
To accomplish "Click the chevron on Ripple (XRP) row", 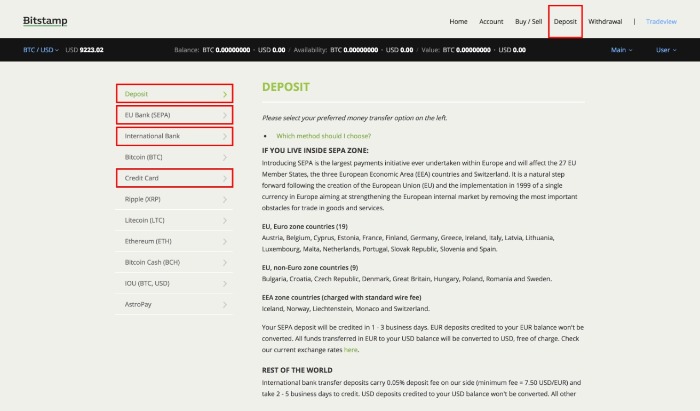I will click(225, 199).
